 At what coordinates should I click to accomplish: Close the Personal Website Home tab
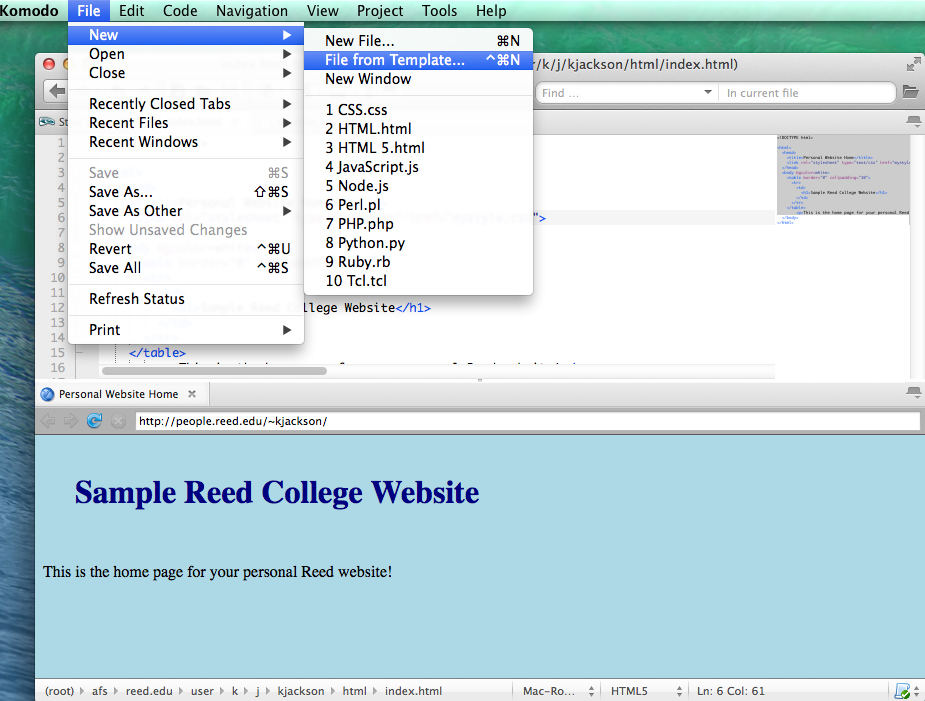click(192, 394)
